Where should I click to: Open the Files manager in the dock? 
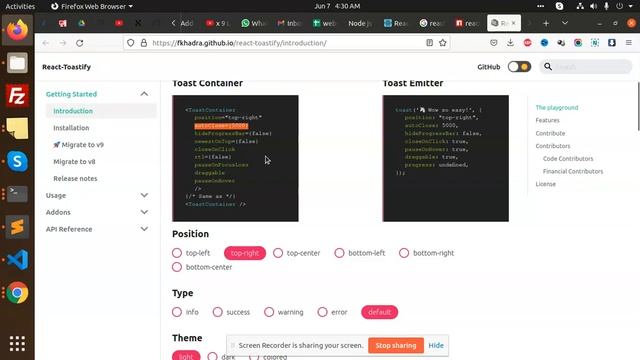[x=17, y=63]
